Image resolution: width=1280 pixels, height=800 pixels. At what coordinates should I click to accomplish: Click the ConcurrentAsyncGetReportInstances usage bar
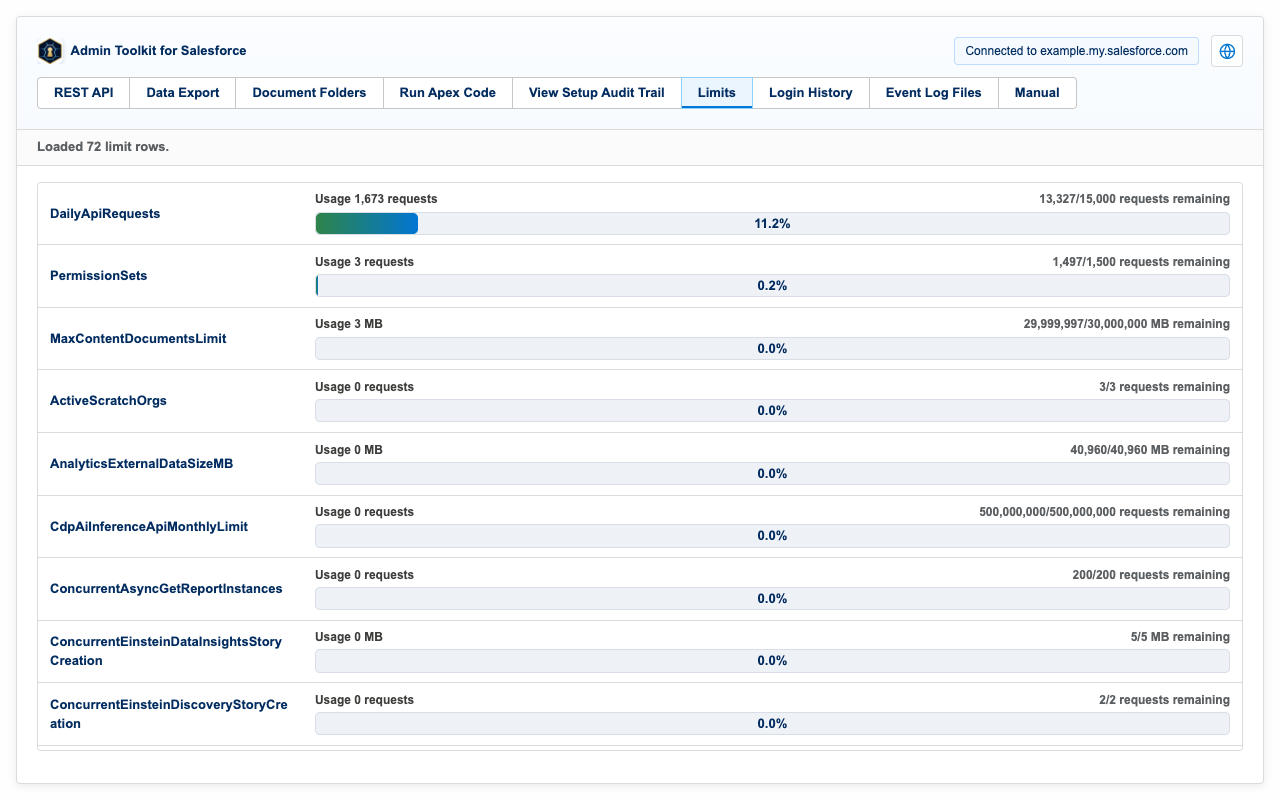tap(772, 599)
